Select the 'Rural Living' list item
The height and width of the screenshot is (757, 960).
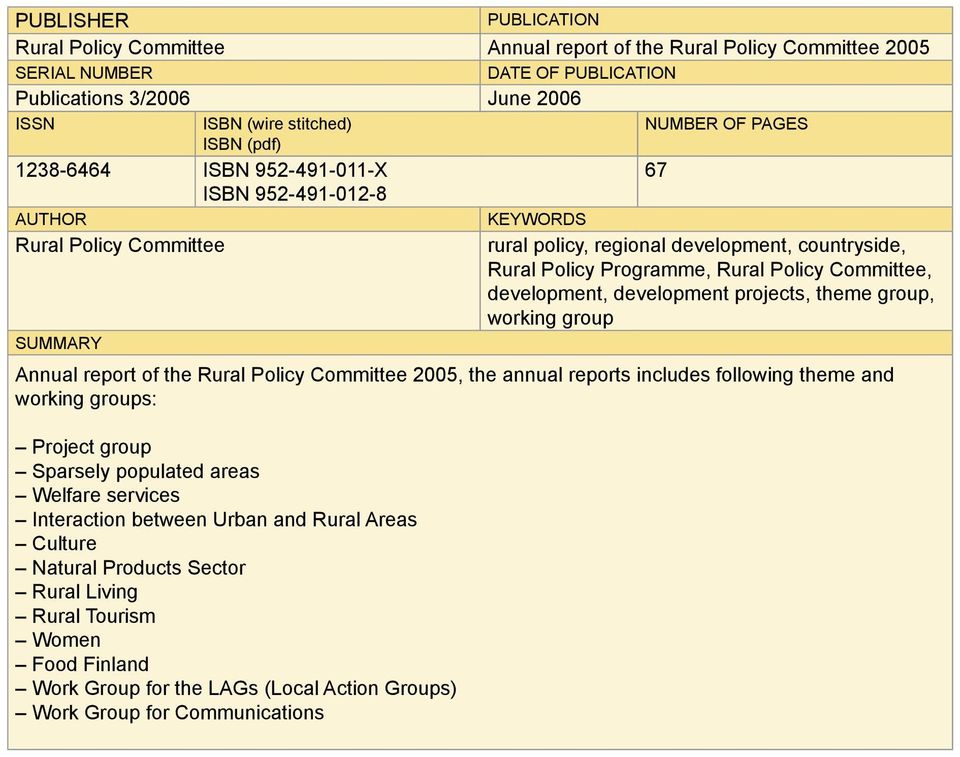click(x=77, y=592)
